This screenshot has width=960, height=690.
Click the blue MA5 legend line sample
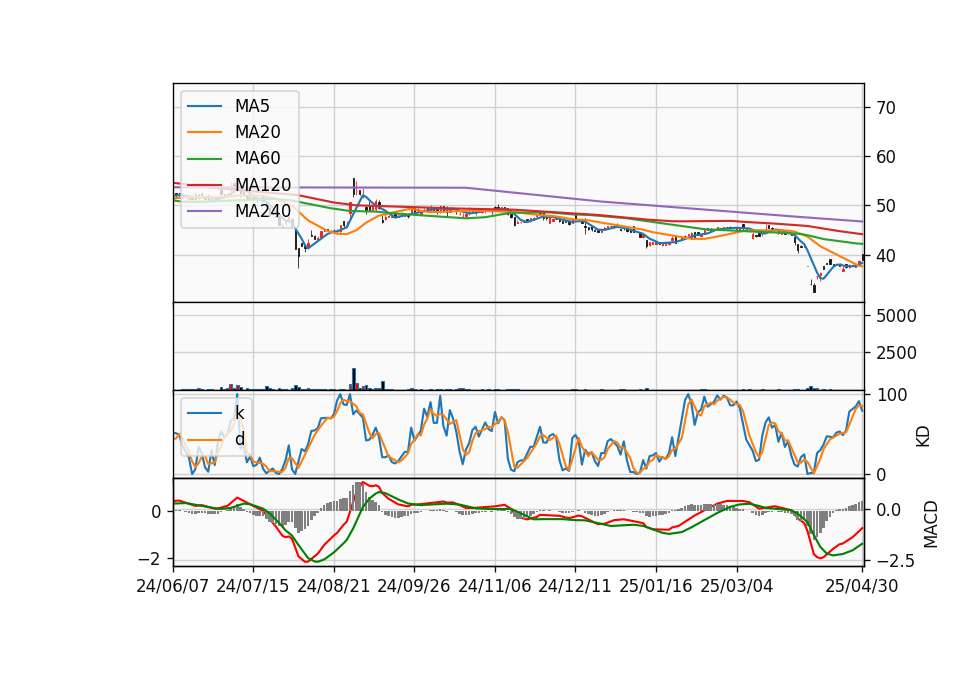[x=204, y=106]
